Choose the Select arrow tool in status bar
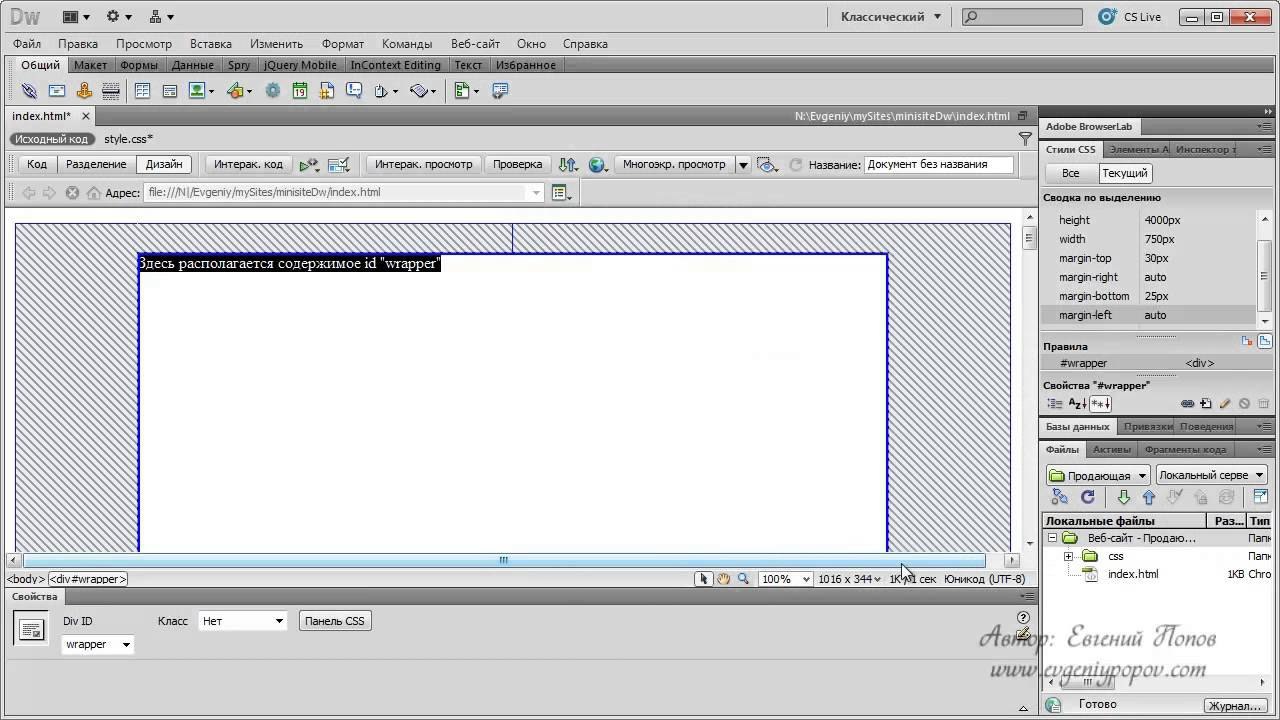Viewport: 1280px width, 720px height. click(x=704, y=579)
